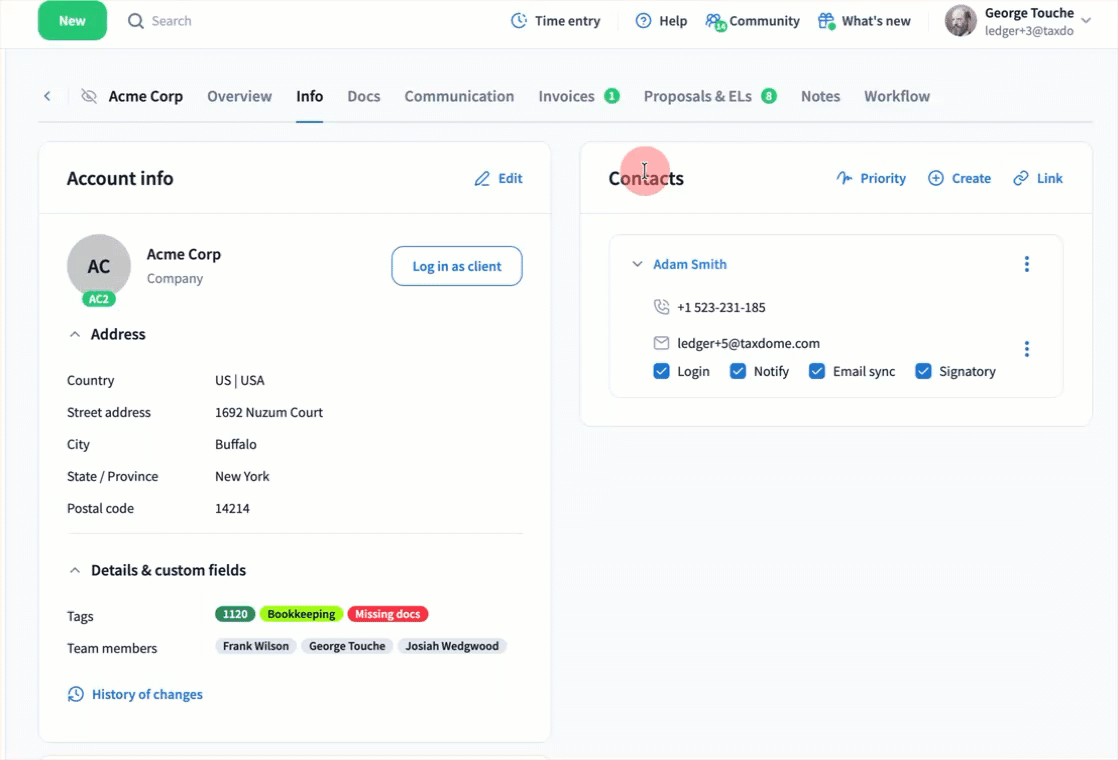Click the ledger+5@taxdome.com email text
Image resolution: width=1118 pixels, height=760 pixels.
tap(748, 343)
